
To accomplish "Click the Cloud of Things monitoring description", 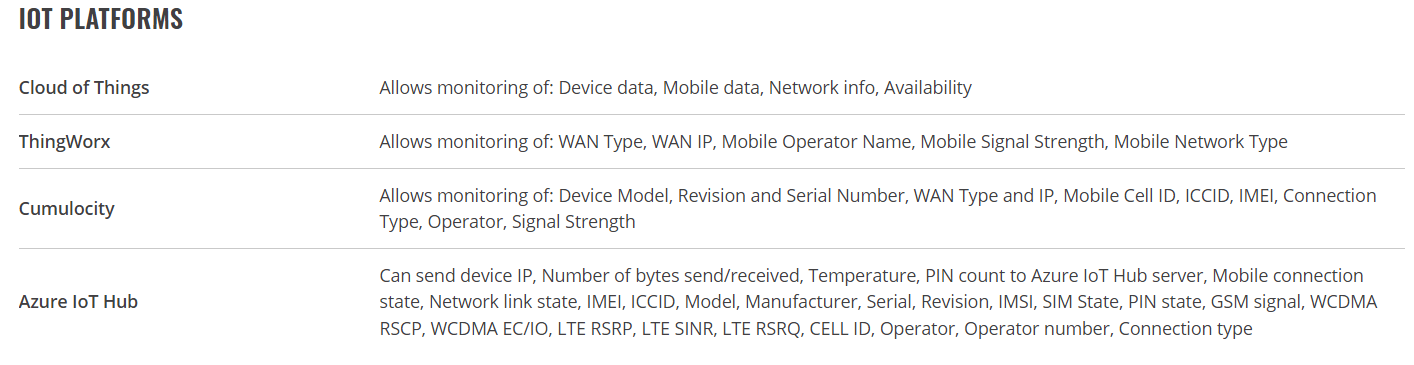I will (676, 87).
